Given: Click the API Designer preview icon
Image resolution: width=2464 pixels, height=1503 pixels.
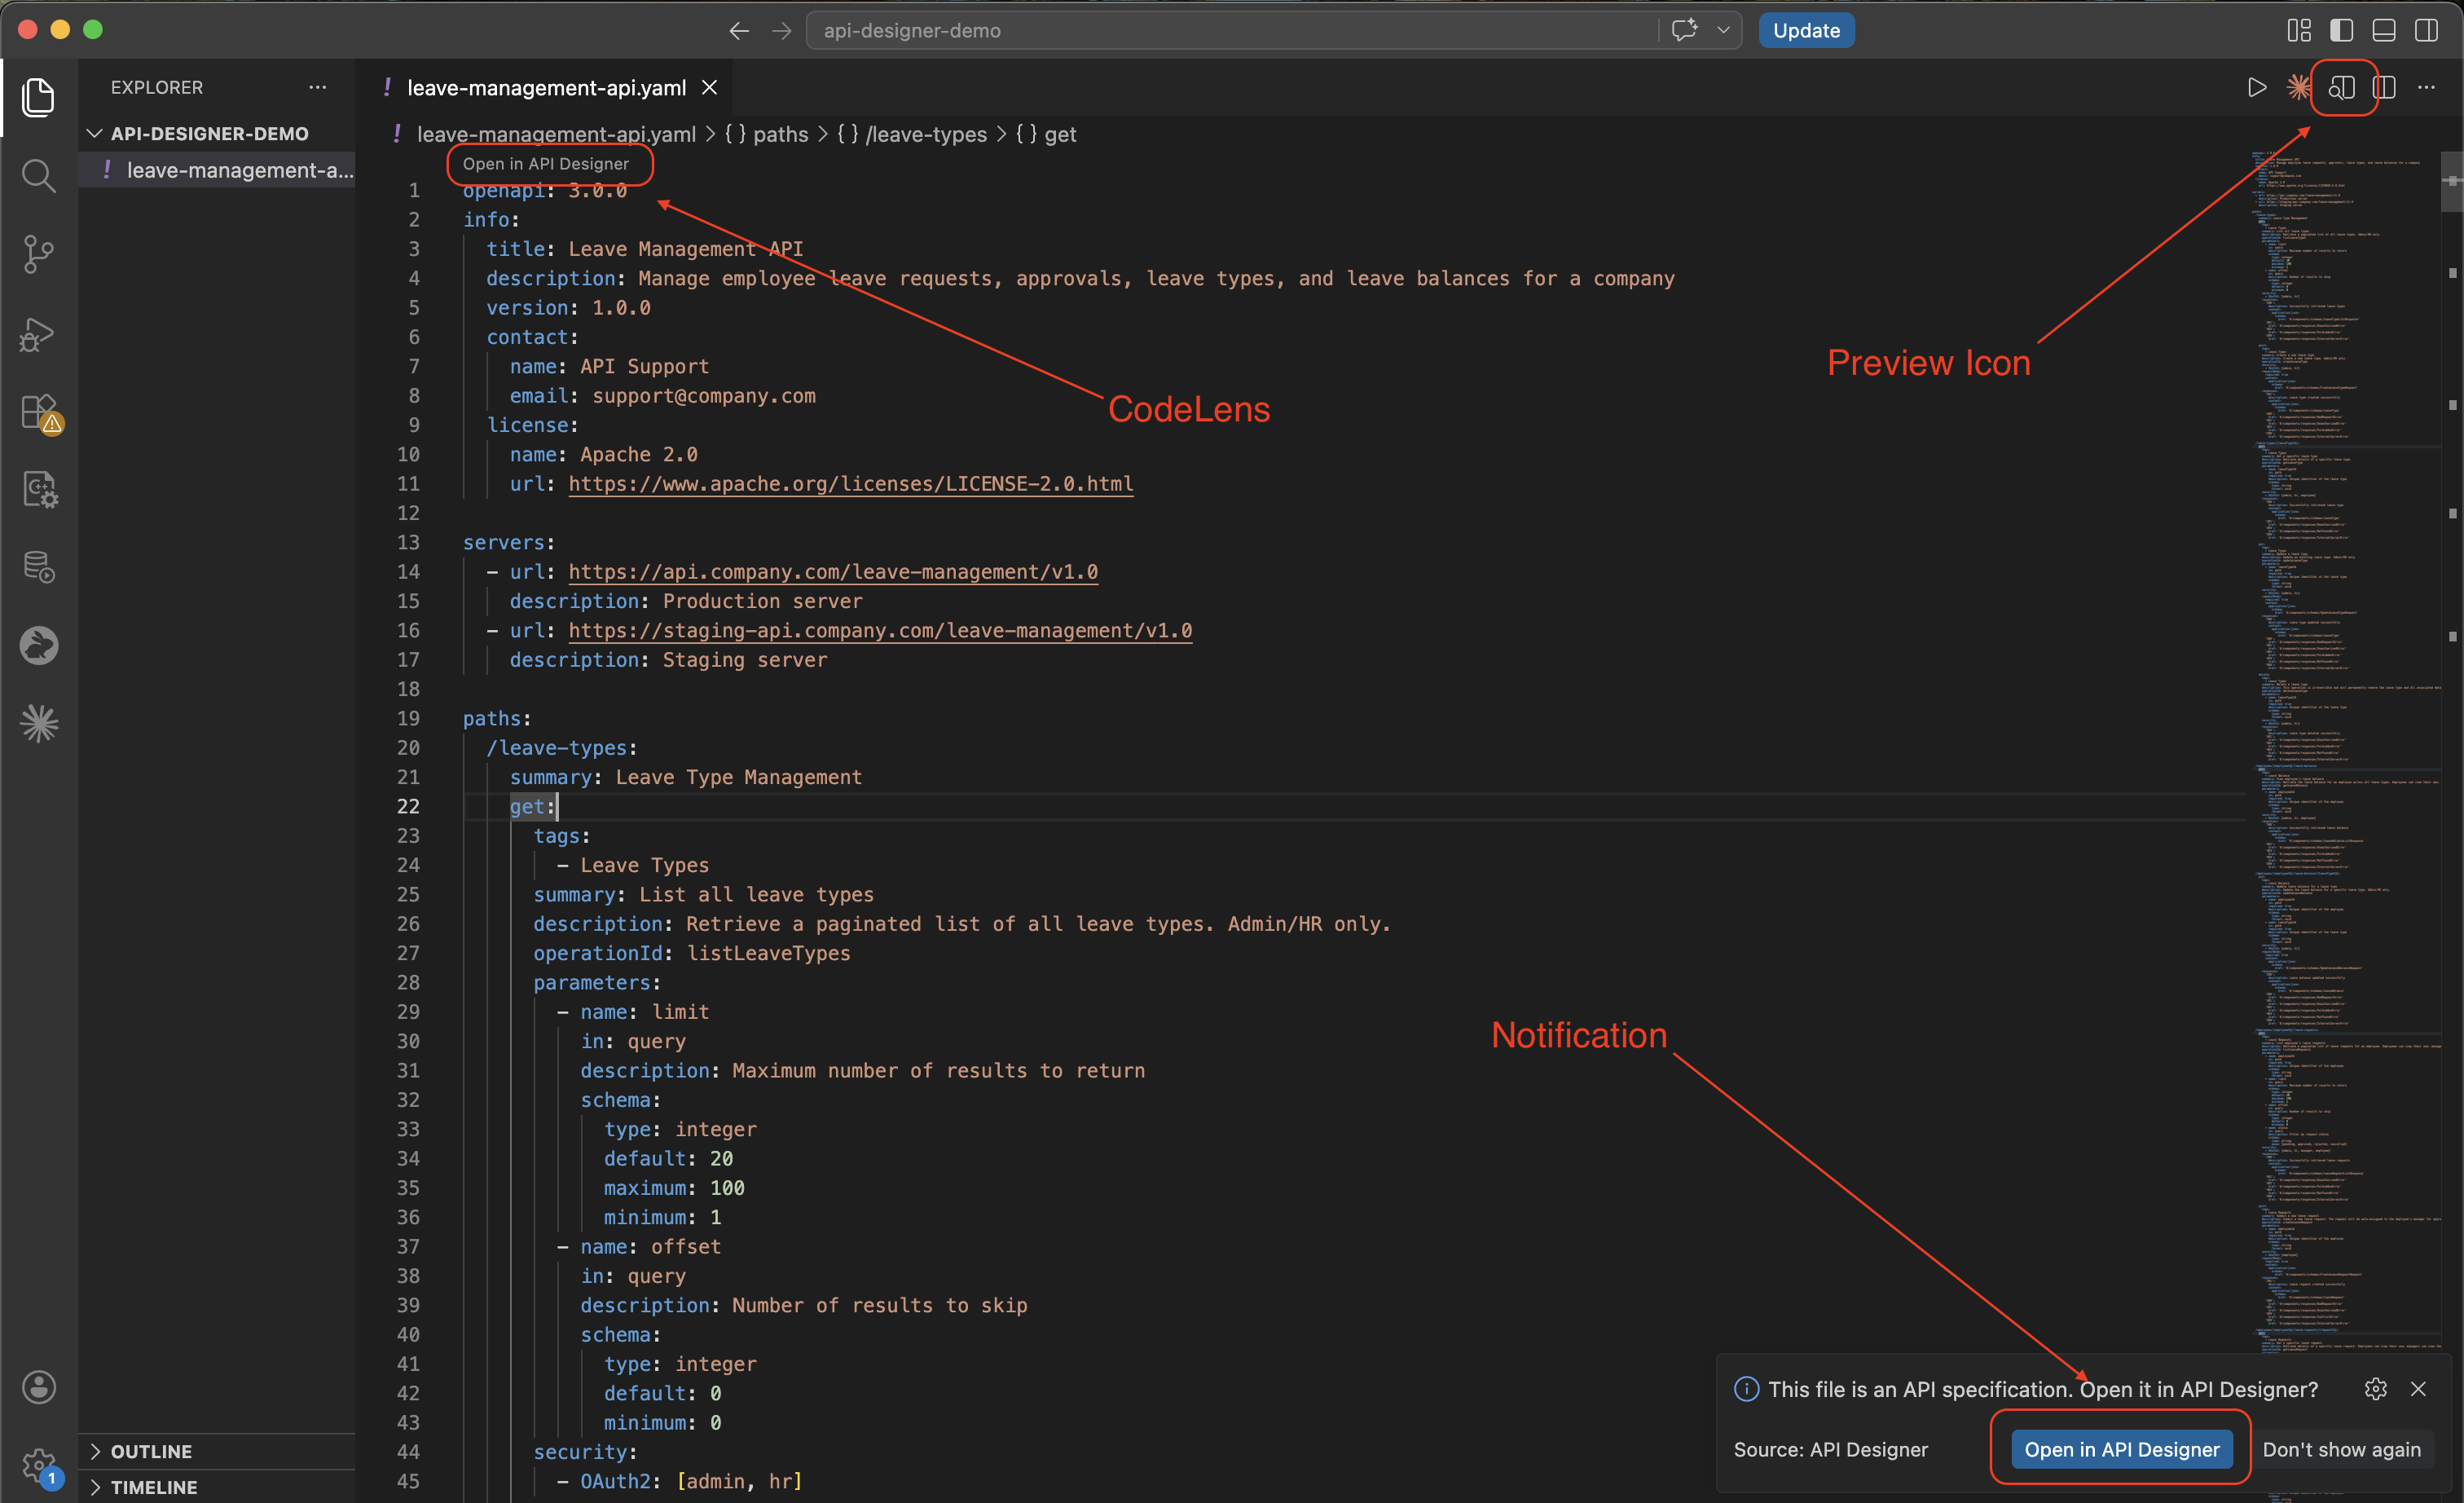Looking at the screenshot, I should pyautogui.click(x=2341, y=88).
